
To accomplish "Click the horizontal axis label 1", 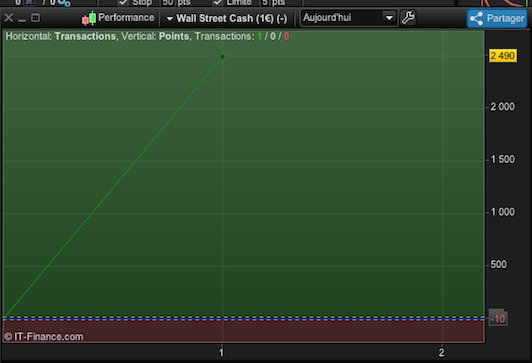I will pos(222,353).
